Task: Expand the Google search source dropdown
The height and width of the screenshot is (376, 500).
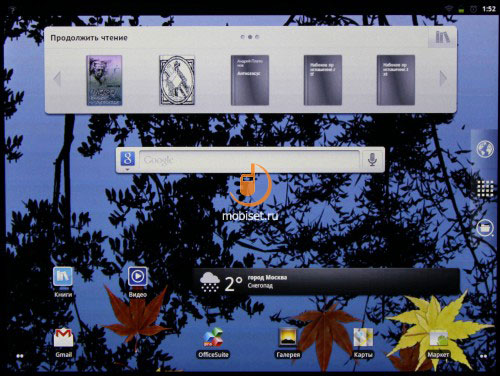Action: [128, 160]
